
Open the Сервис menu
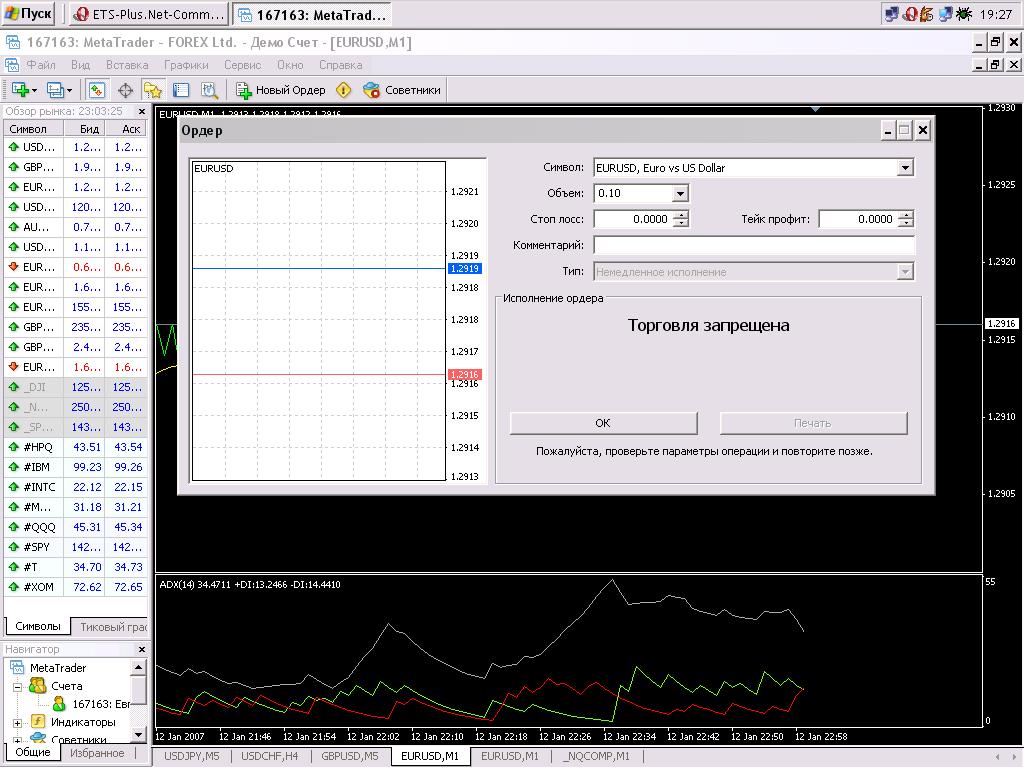[x=242, y=65]
